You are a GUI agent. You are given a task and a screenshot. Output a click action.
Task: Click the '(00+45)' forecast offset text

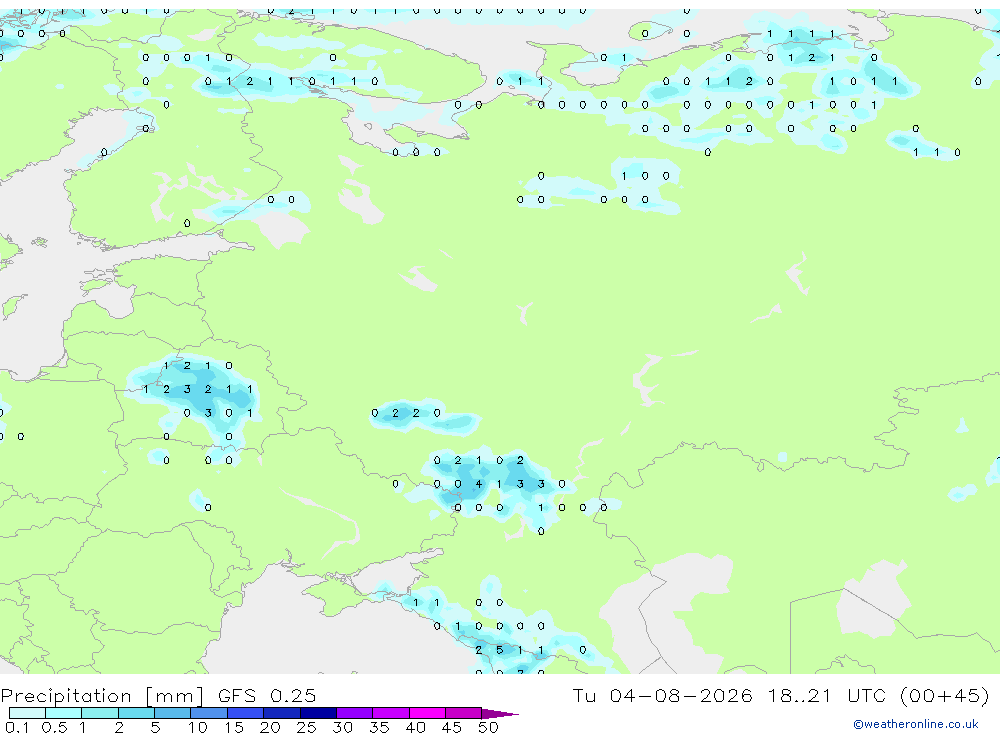pyautogui.click(x=945, y=695)
